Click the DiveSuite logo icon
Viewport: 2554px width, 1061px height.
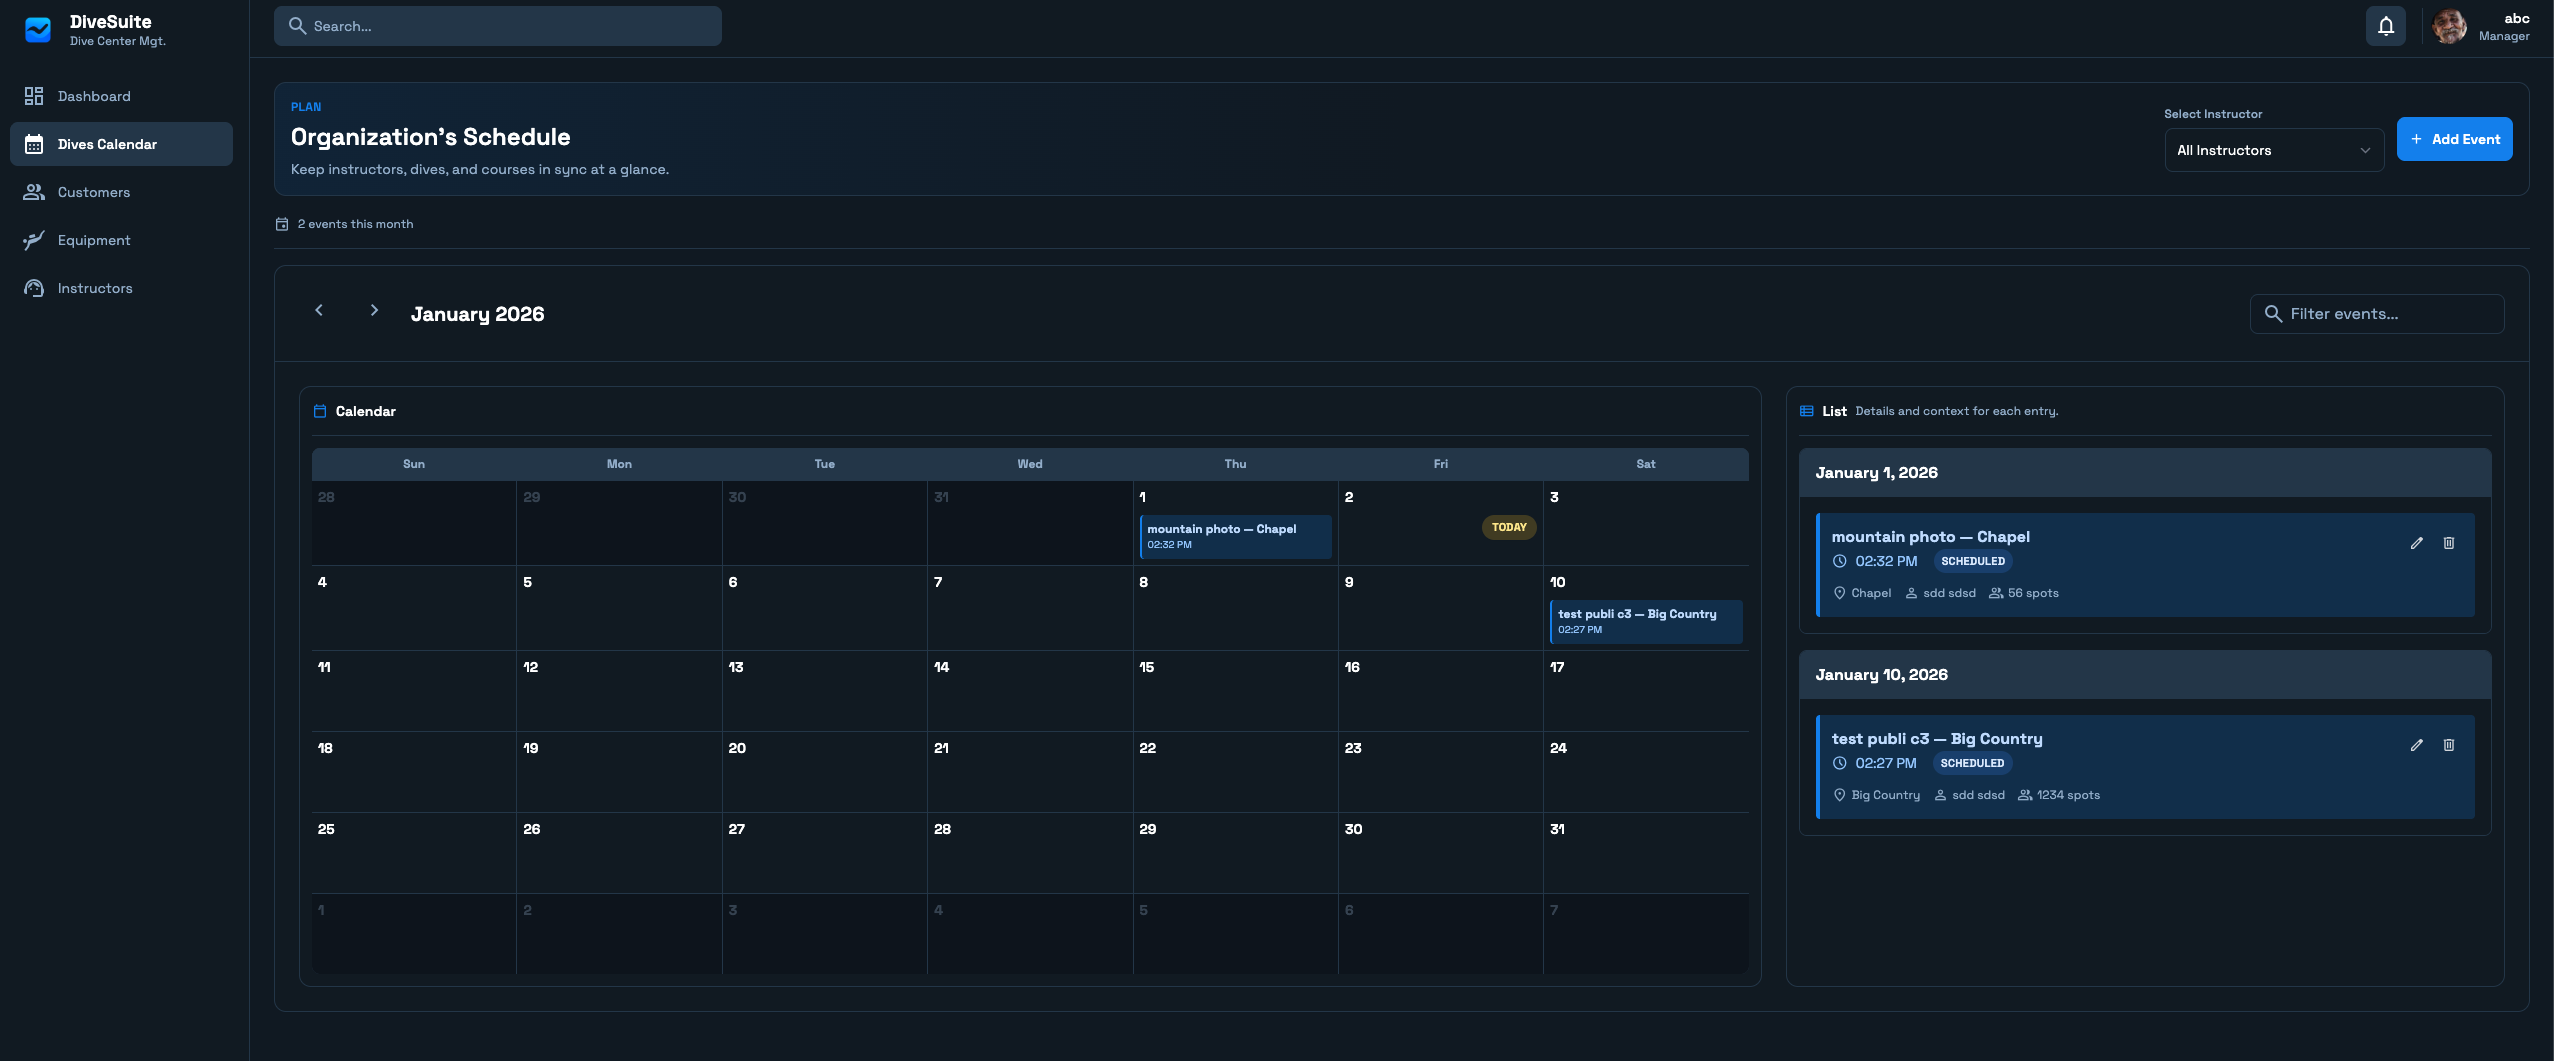38,30
